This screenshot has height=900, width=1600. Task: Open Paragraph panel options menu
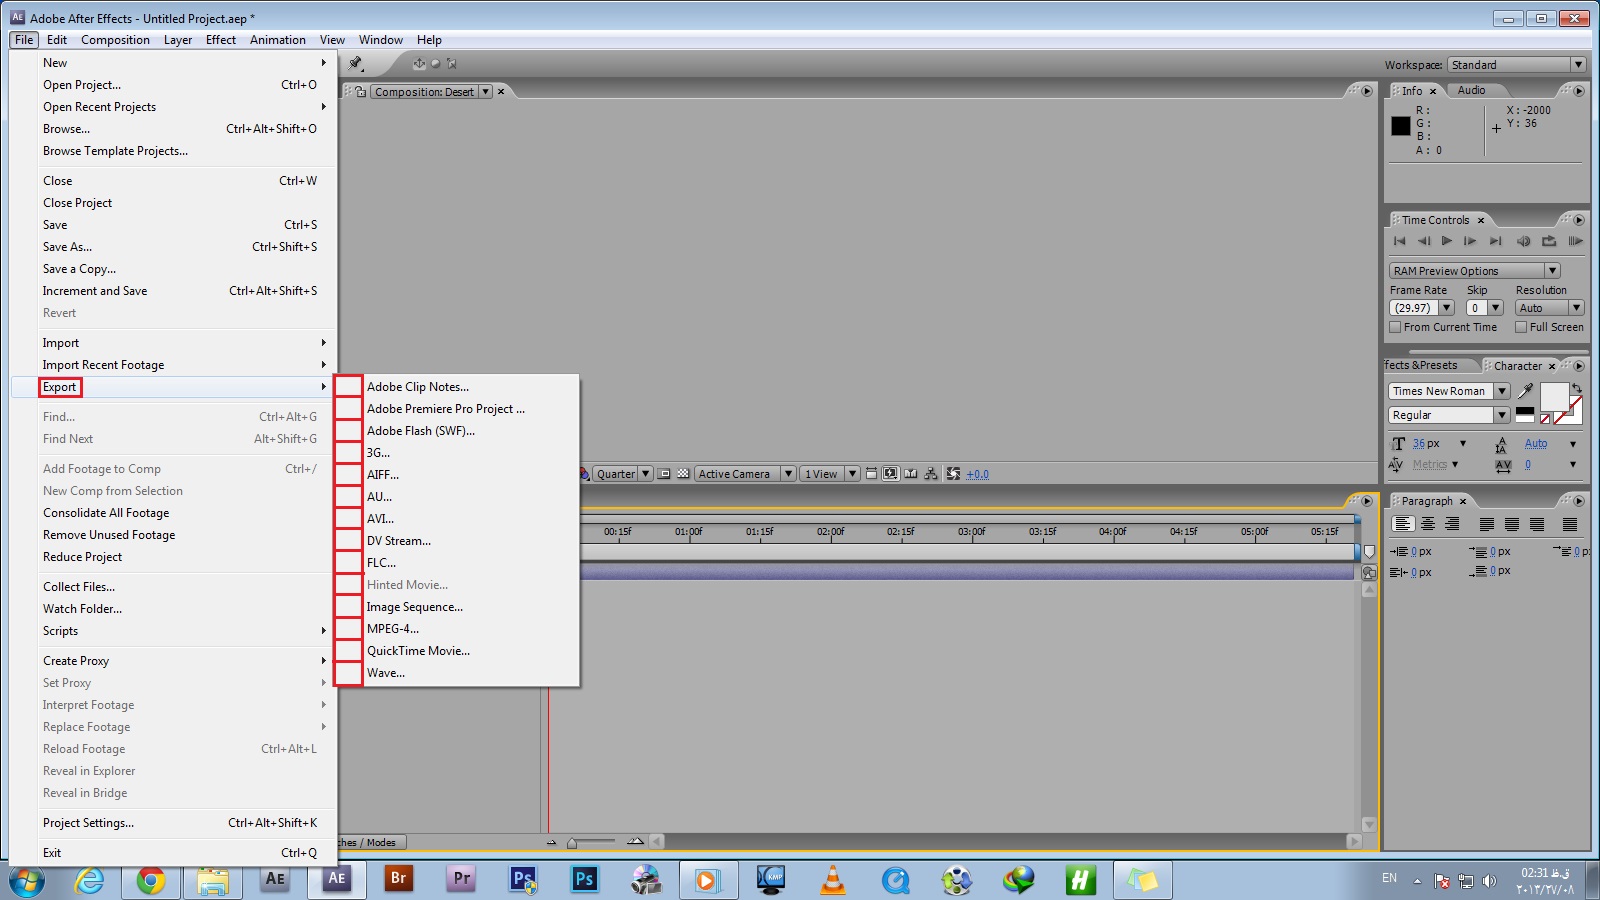pyautogui.click(x=1579, y=501)
